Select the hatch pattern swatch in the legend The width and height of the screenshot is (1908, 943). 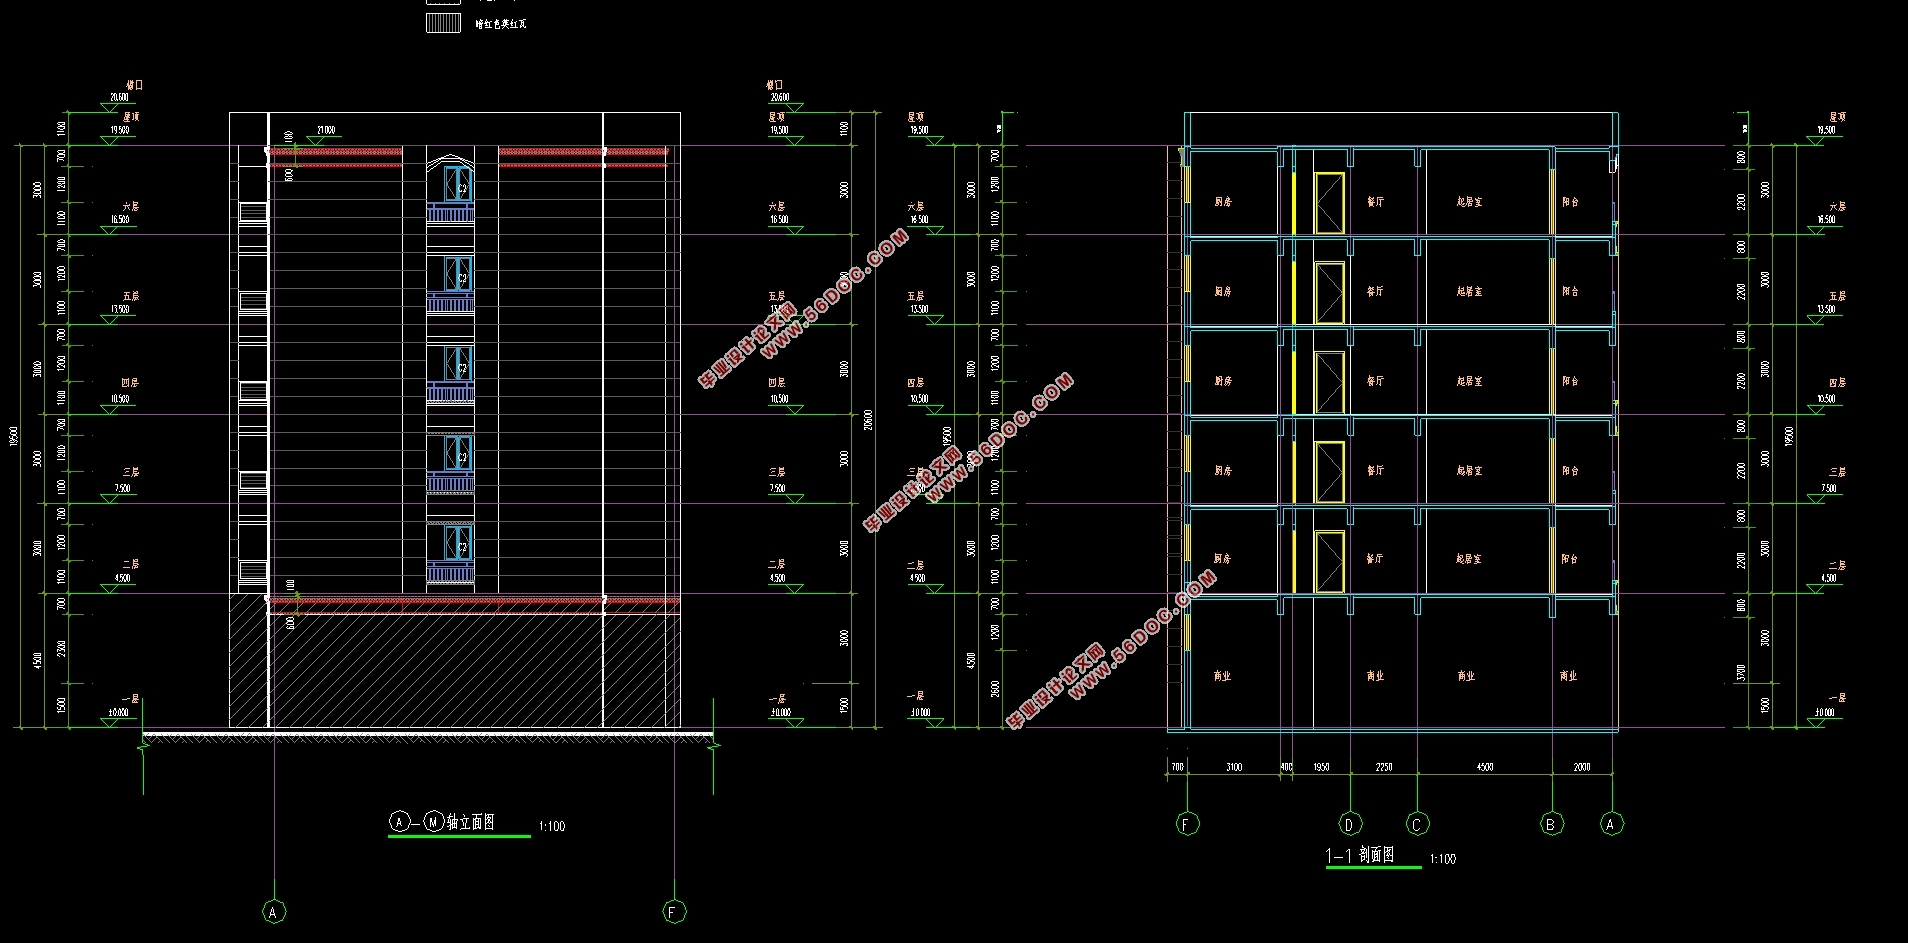coord(444,23)
